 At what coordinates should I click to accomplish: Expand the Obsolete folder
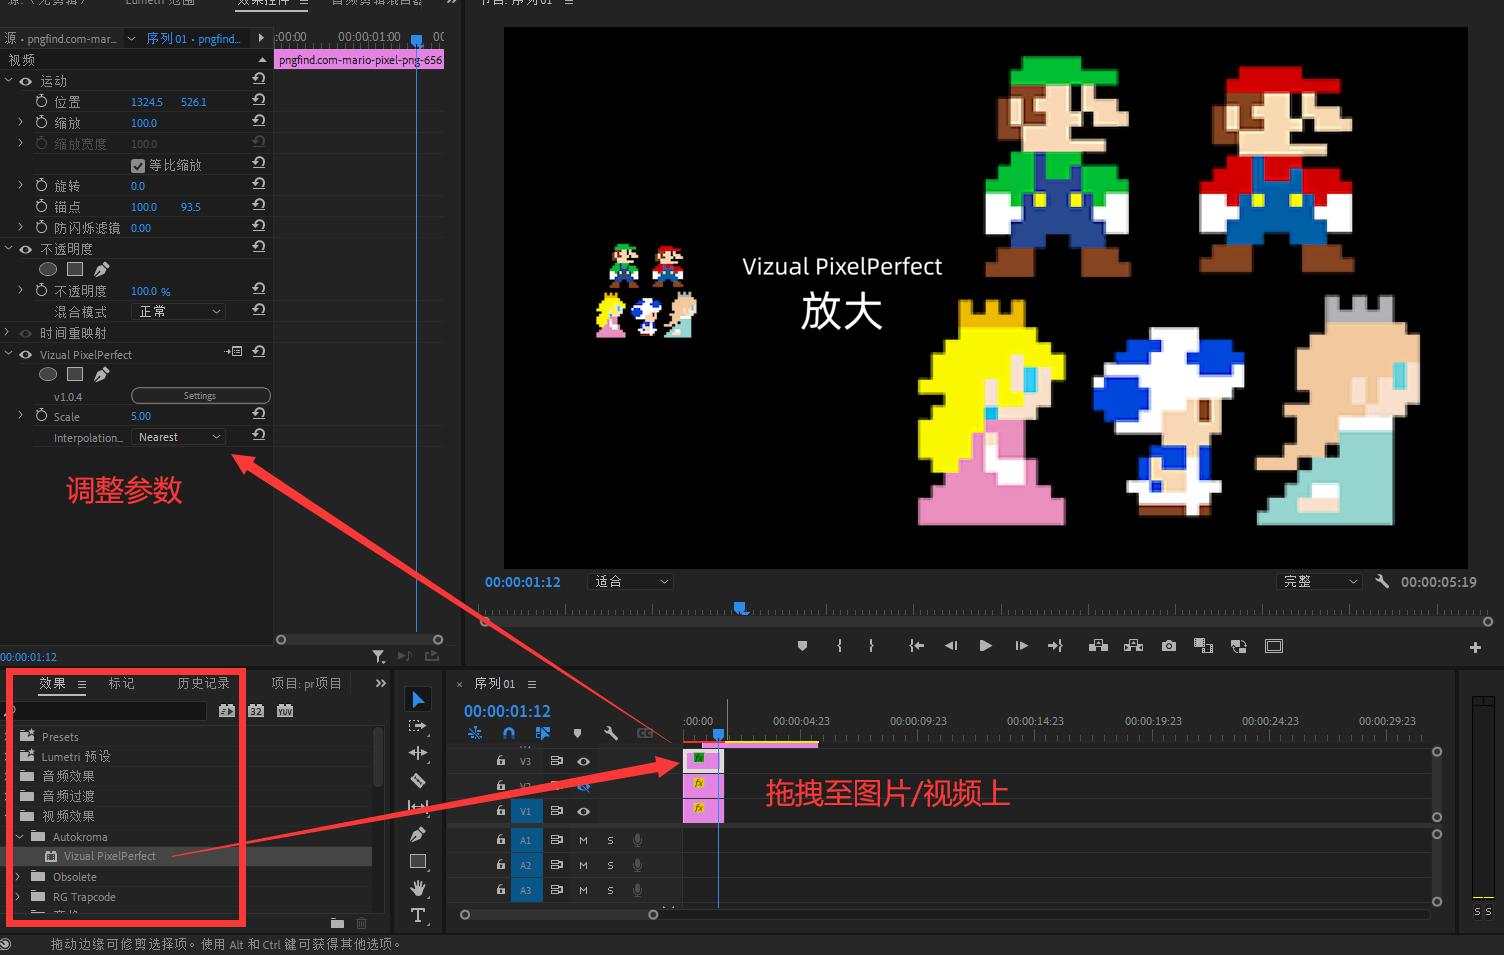point(19,877)
